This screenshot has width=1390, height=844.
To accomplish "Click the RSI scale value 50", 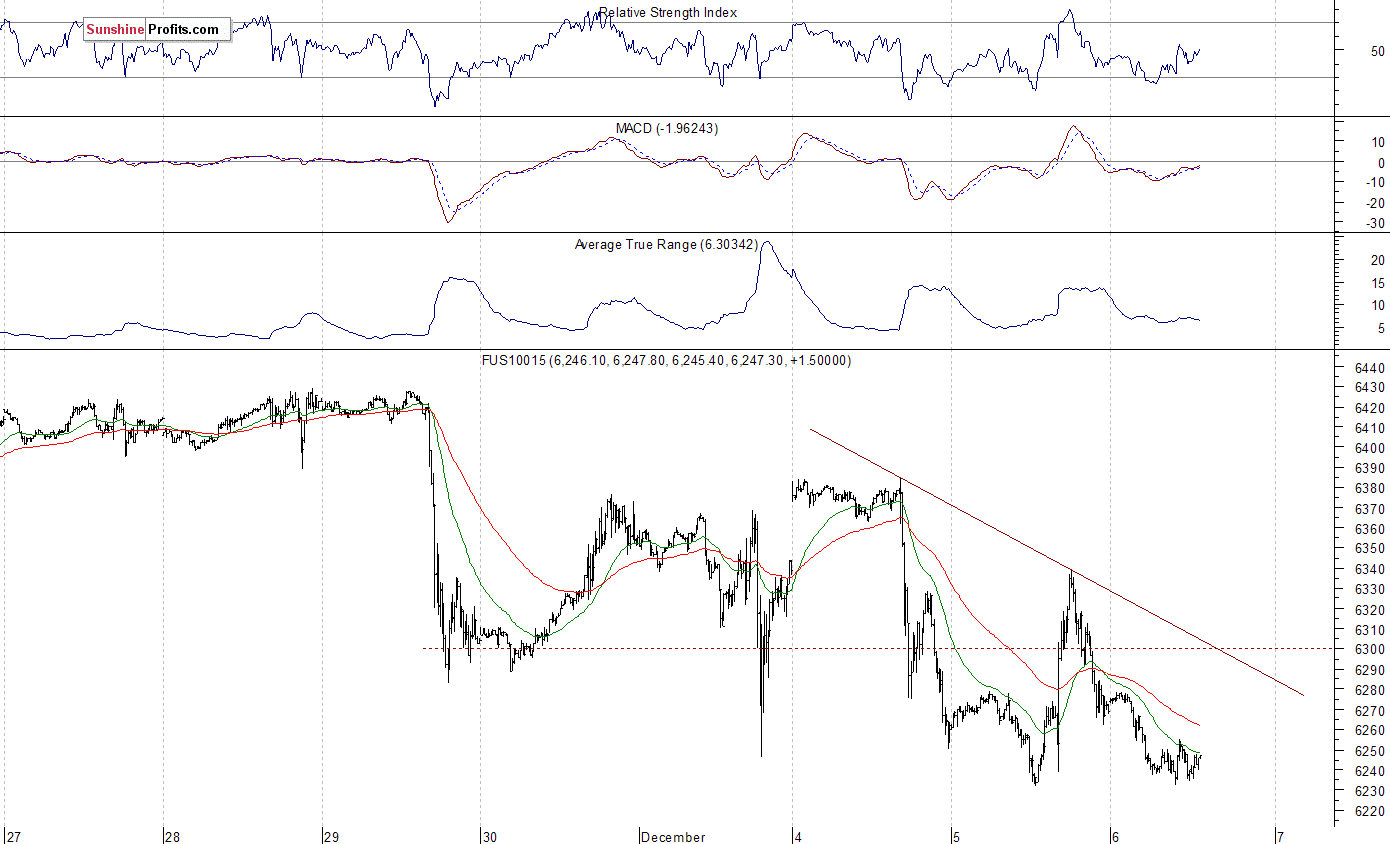I will coord(1378,50).
